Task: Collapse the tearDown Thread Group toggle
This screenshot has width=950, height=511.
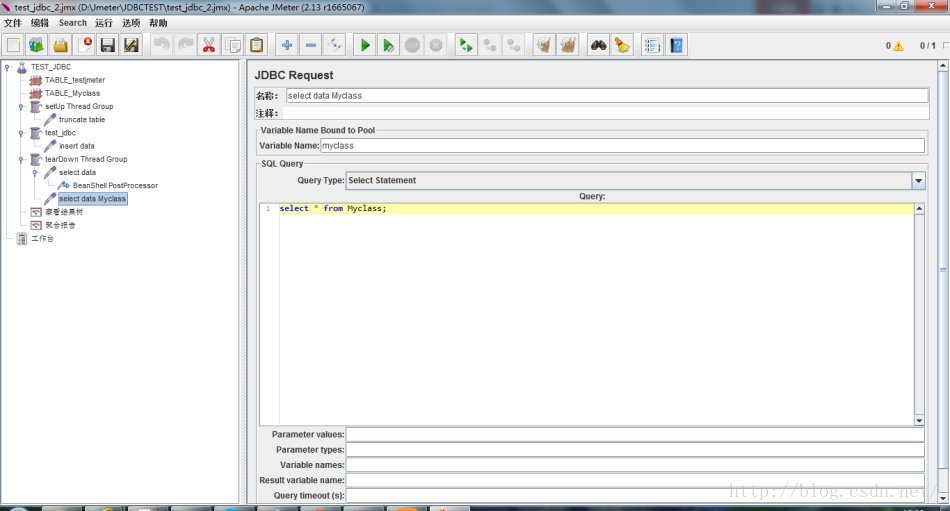Action: tap(21, 159)
